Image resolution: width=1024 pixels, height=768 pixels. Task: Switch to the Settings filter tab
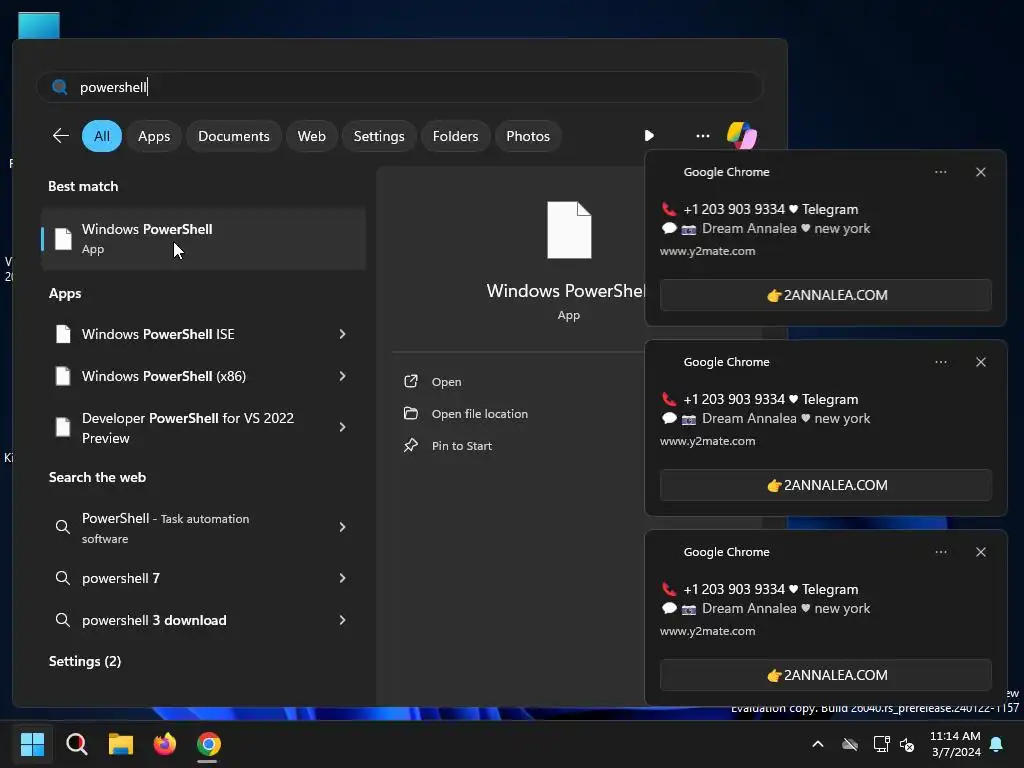pos(379,136)
